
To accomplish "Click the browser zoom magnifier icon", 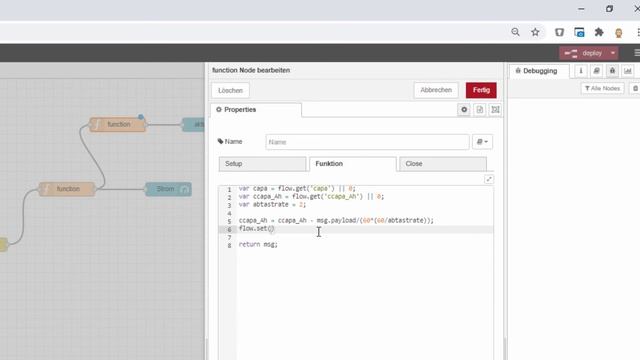I will pos(516,32).
